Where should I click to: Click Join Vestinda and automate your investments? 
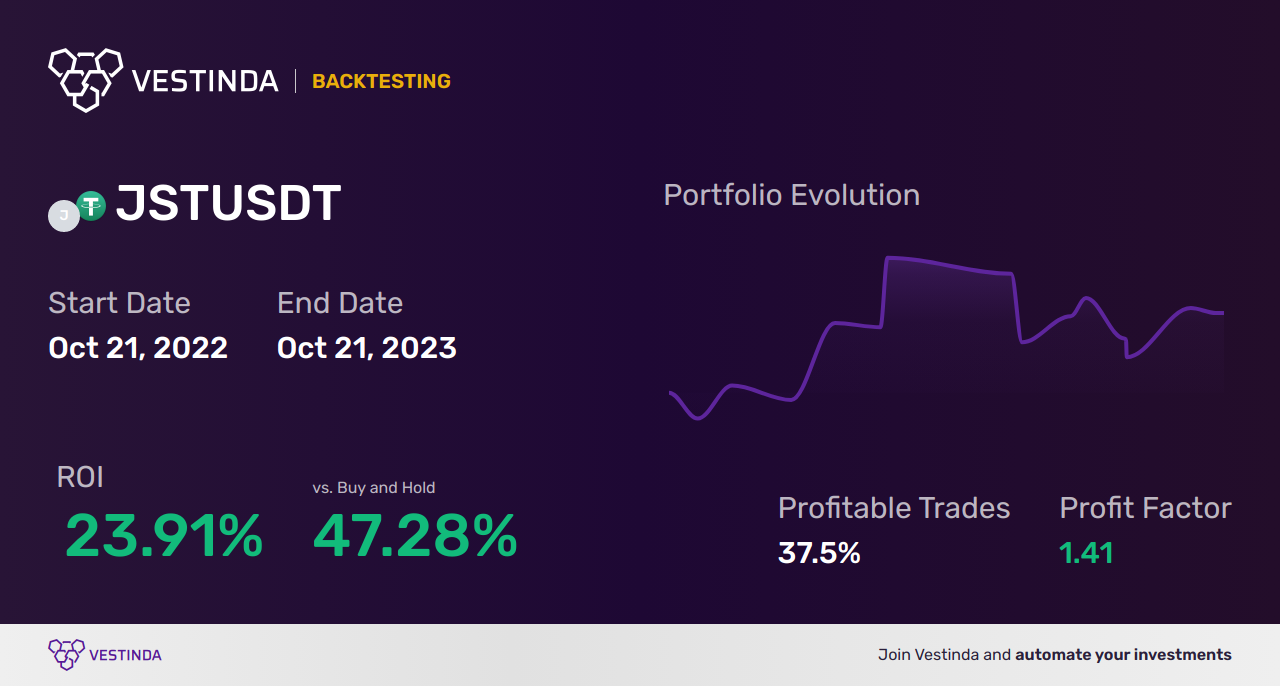[1055, 655]
